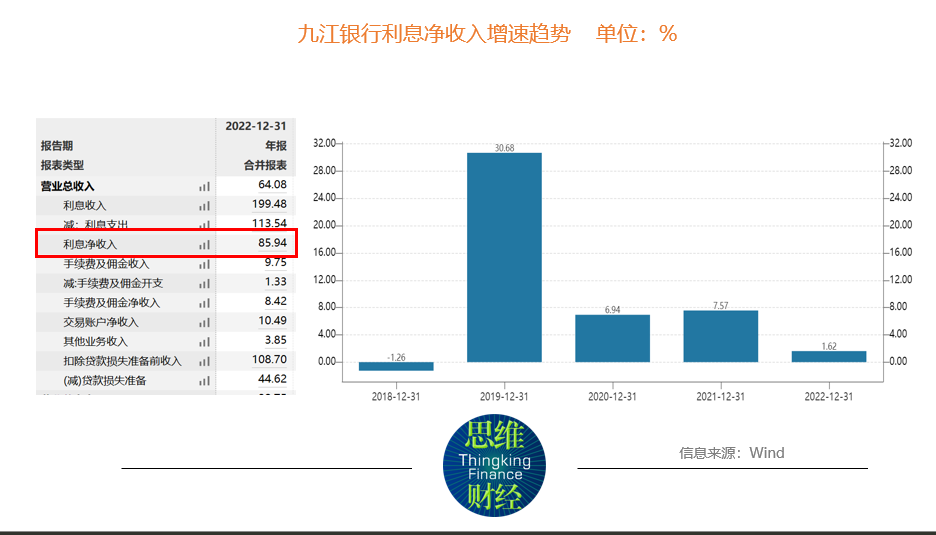The height and width of the screenshot is (535, 936).
Task: Select the 利息收入 row label
Action: tap(85, 205)
